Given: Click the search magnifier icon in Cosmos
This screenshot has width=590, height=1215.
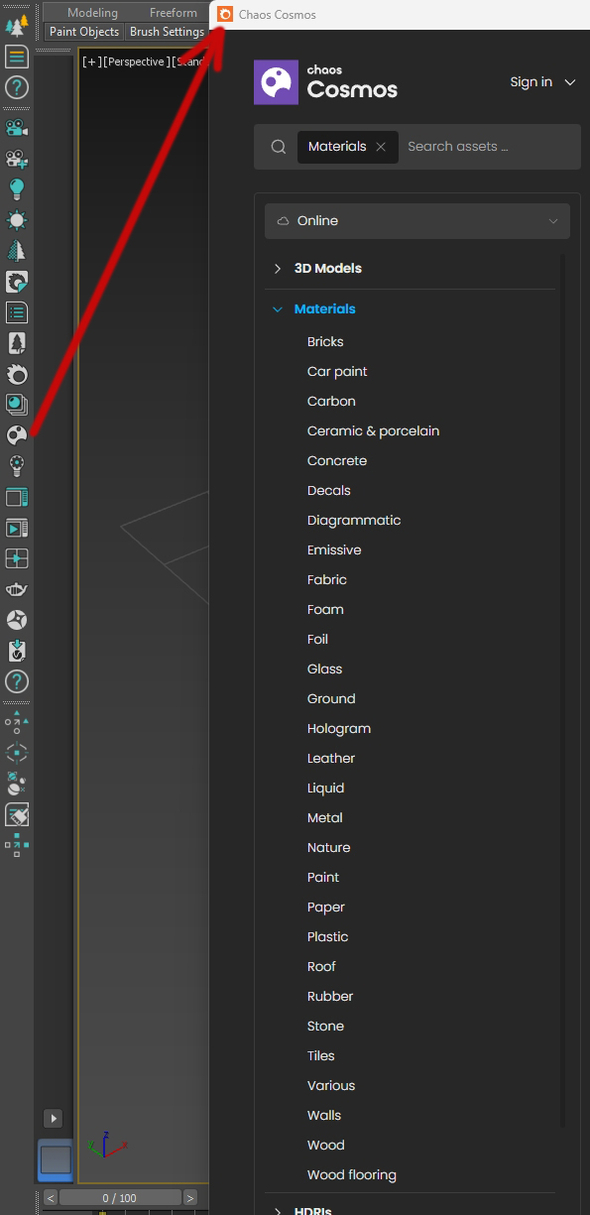Looking at the screenshot, I should (x=279, y=147).
